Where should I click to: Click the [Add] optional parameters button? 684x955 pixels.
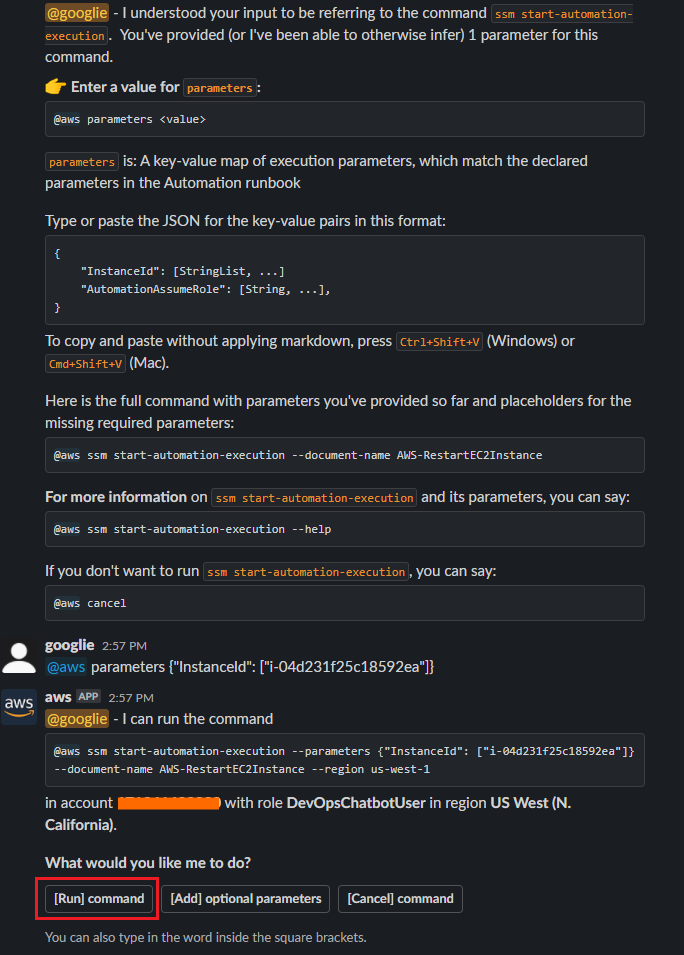[x=245, y=898]
